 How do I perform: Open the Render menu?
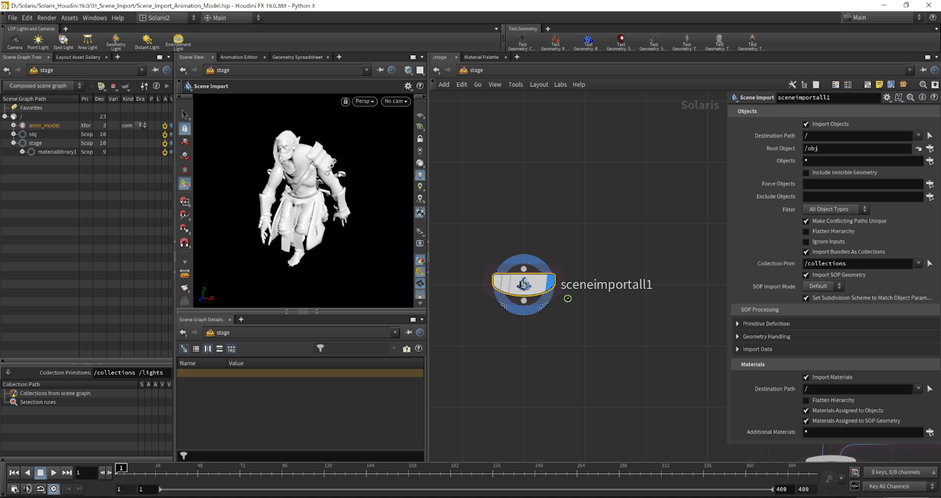pyautogui.click(x=46, y=18)
